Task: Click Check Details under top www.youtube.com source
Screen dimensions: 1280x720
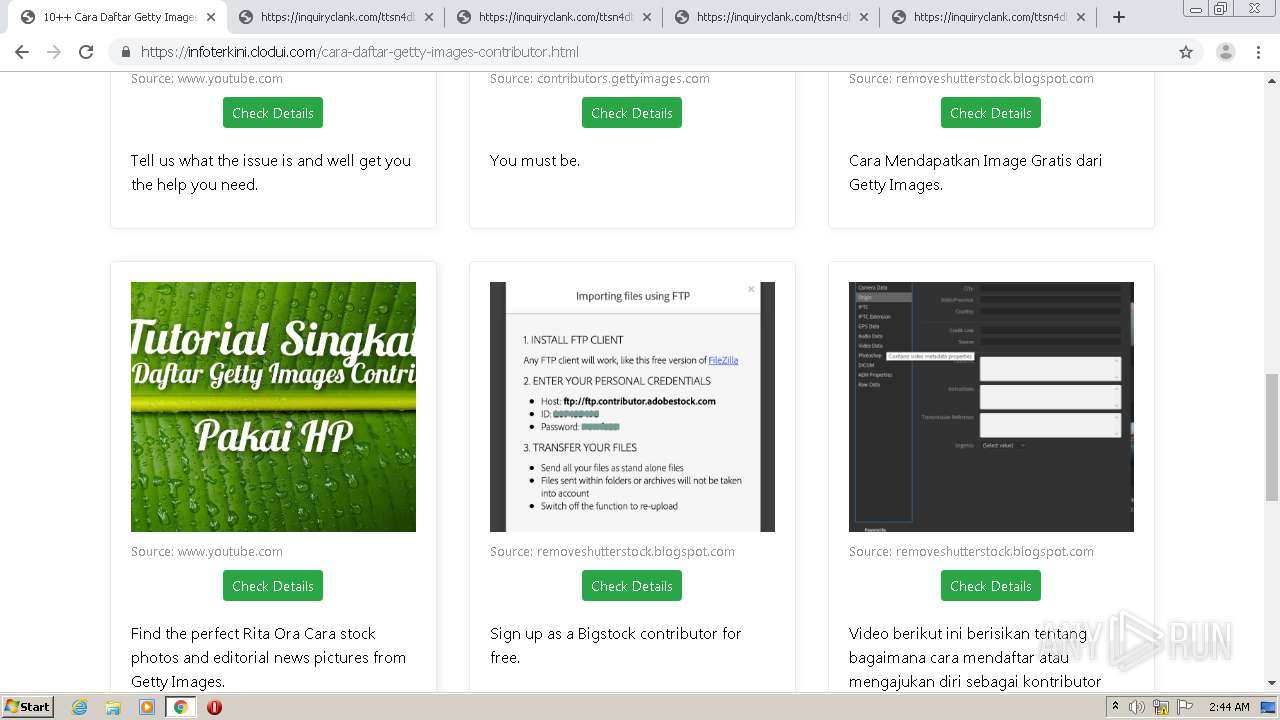Action: 273,113
